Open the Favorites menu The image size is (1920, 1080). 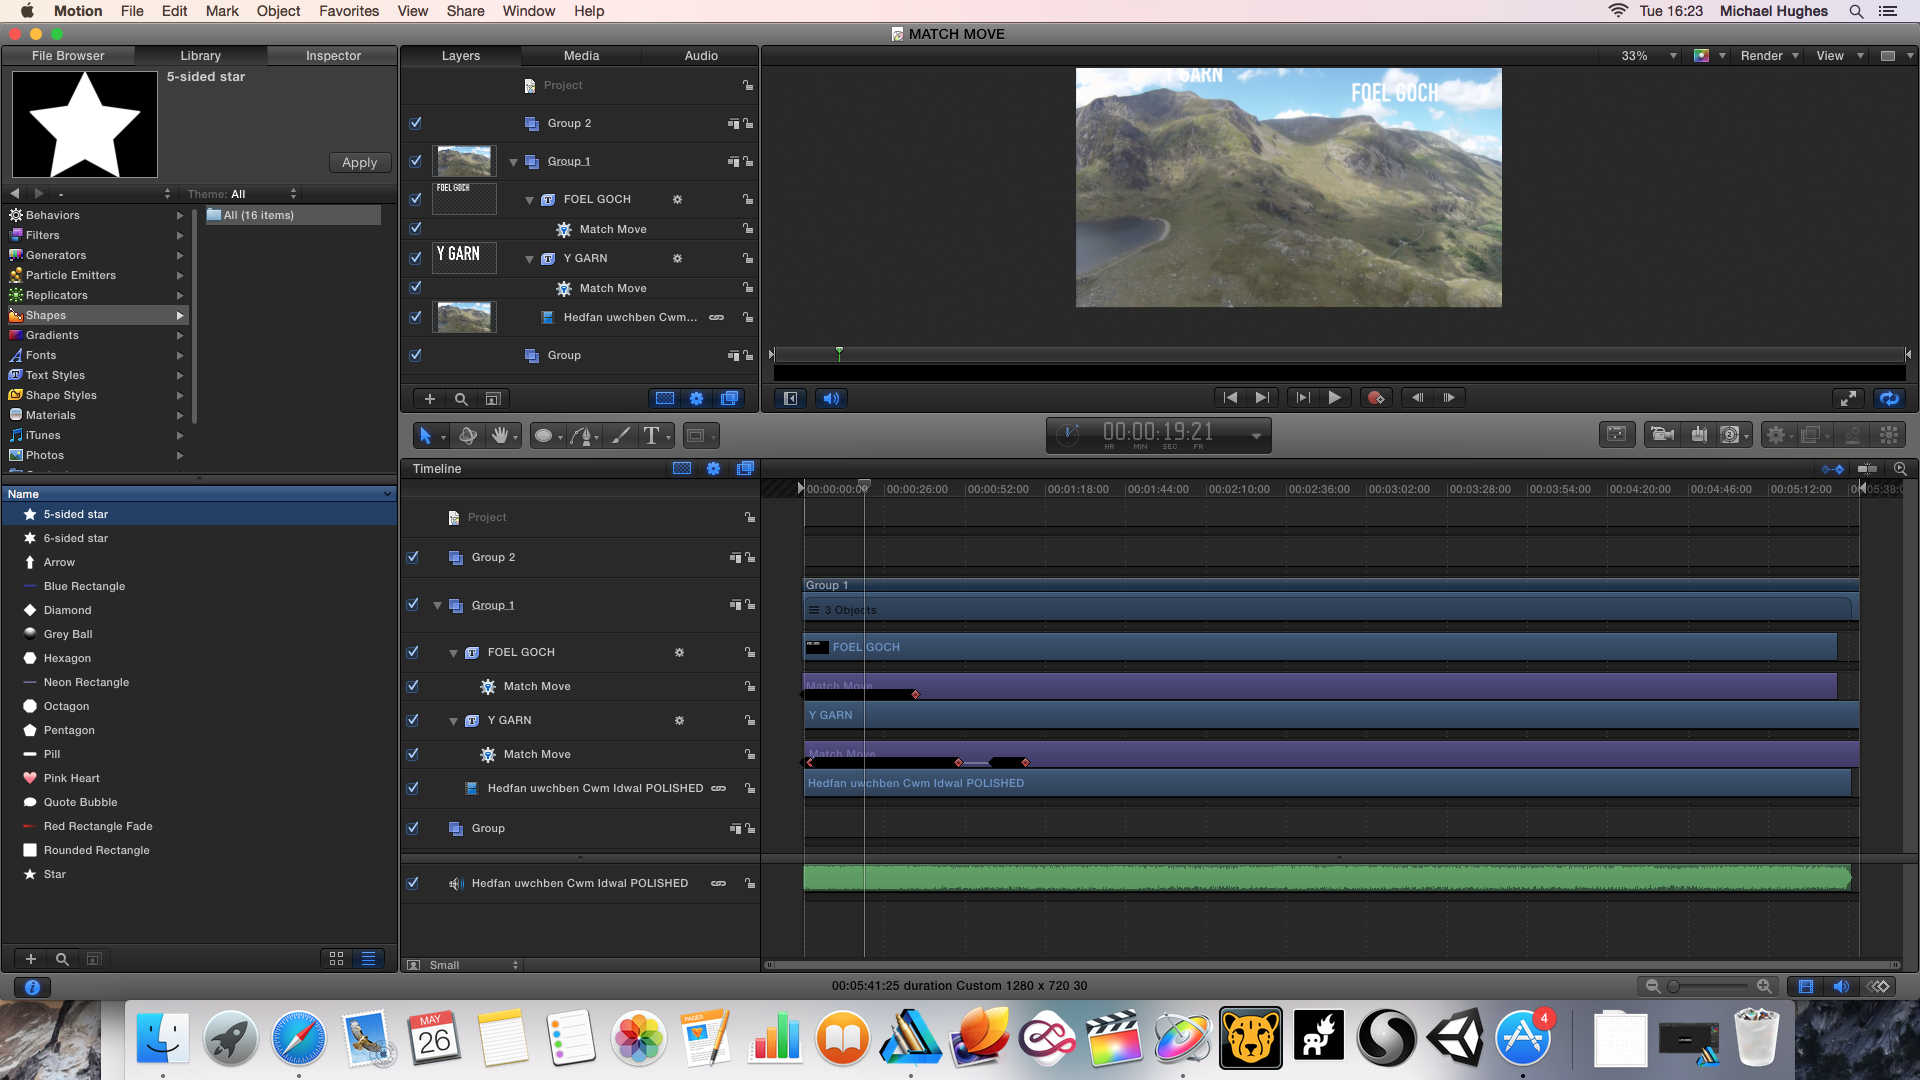click(x=348, y=11)
